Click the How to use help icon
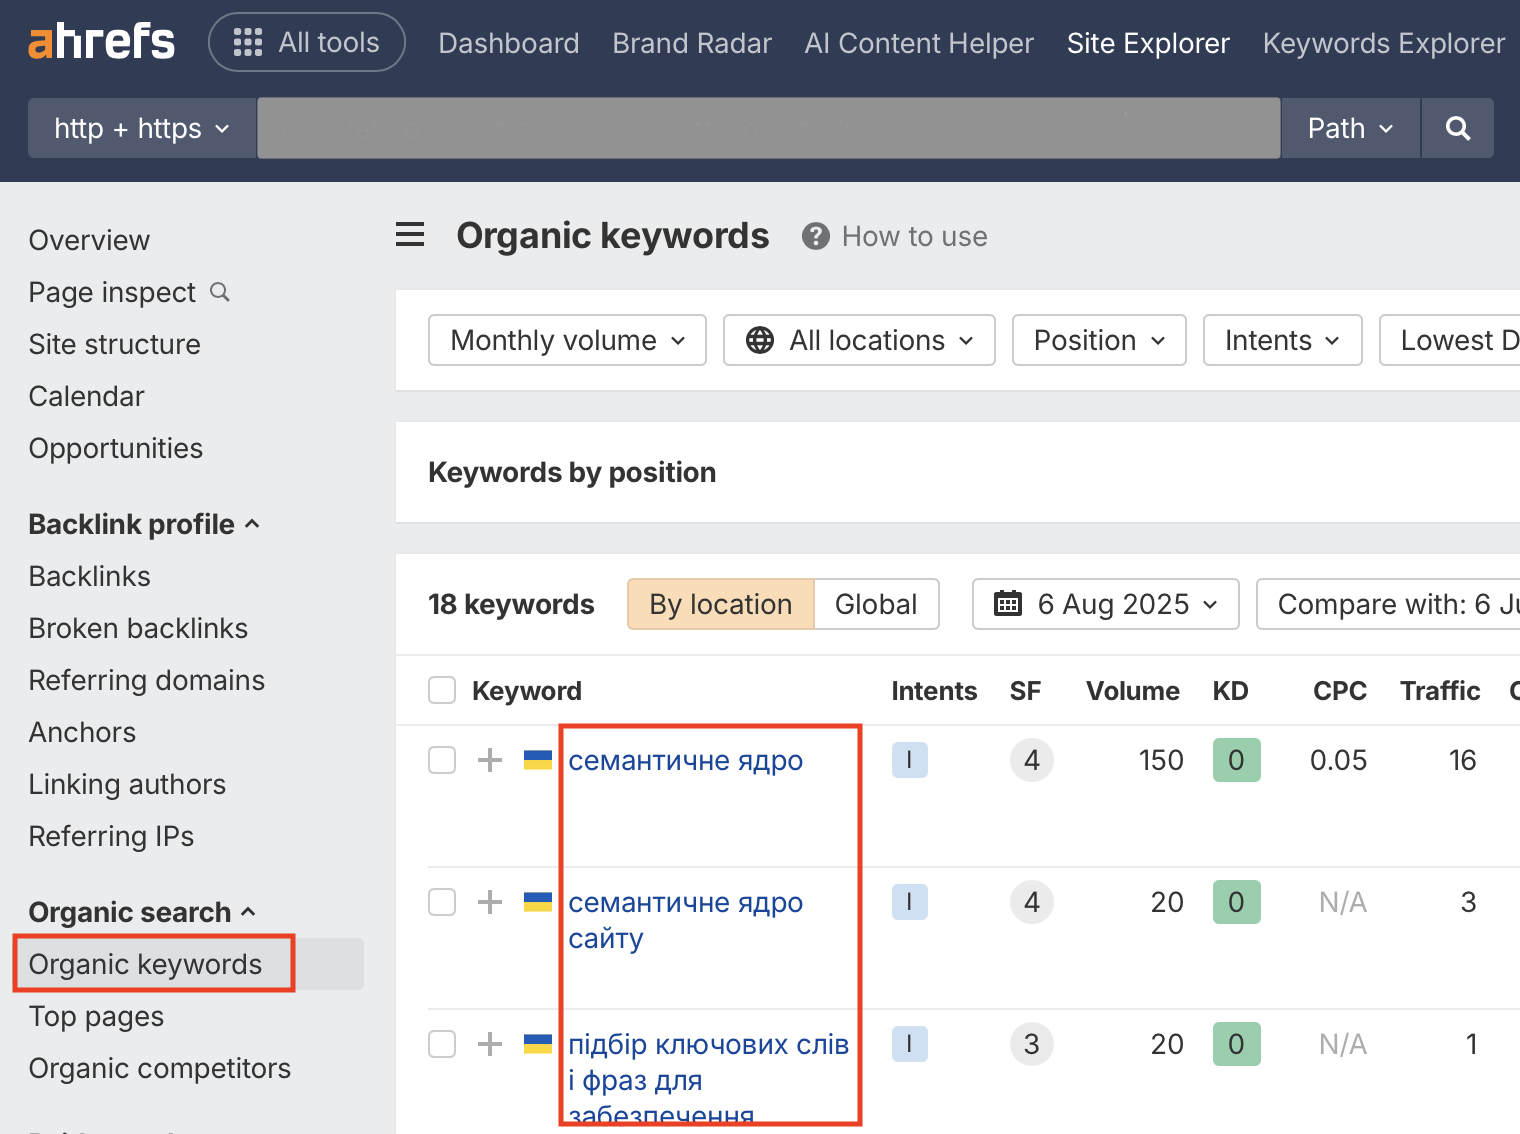The height and width of the screenshot is (1134, 1520). [816, 236]
